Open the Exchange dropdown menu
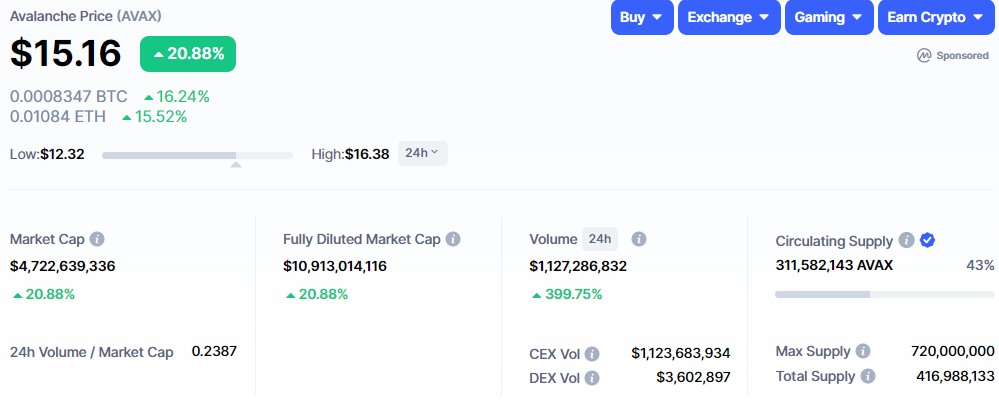This screenshot has height=408, width=999. (x=729, y=17)
